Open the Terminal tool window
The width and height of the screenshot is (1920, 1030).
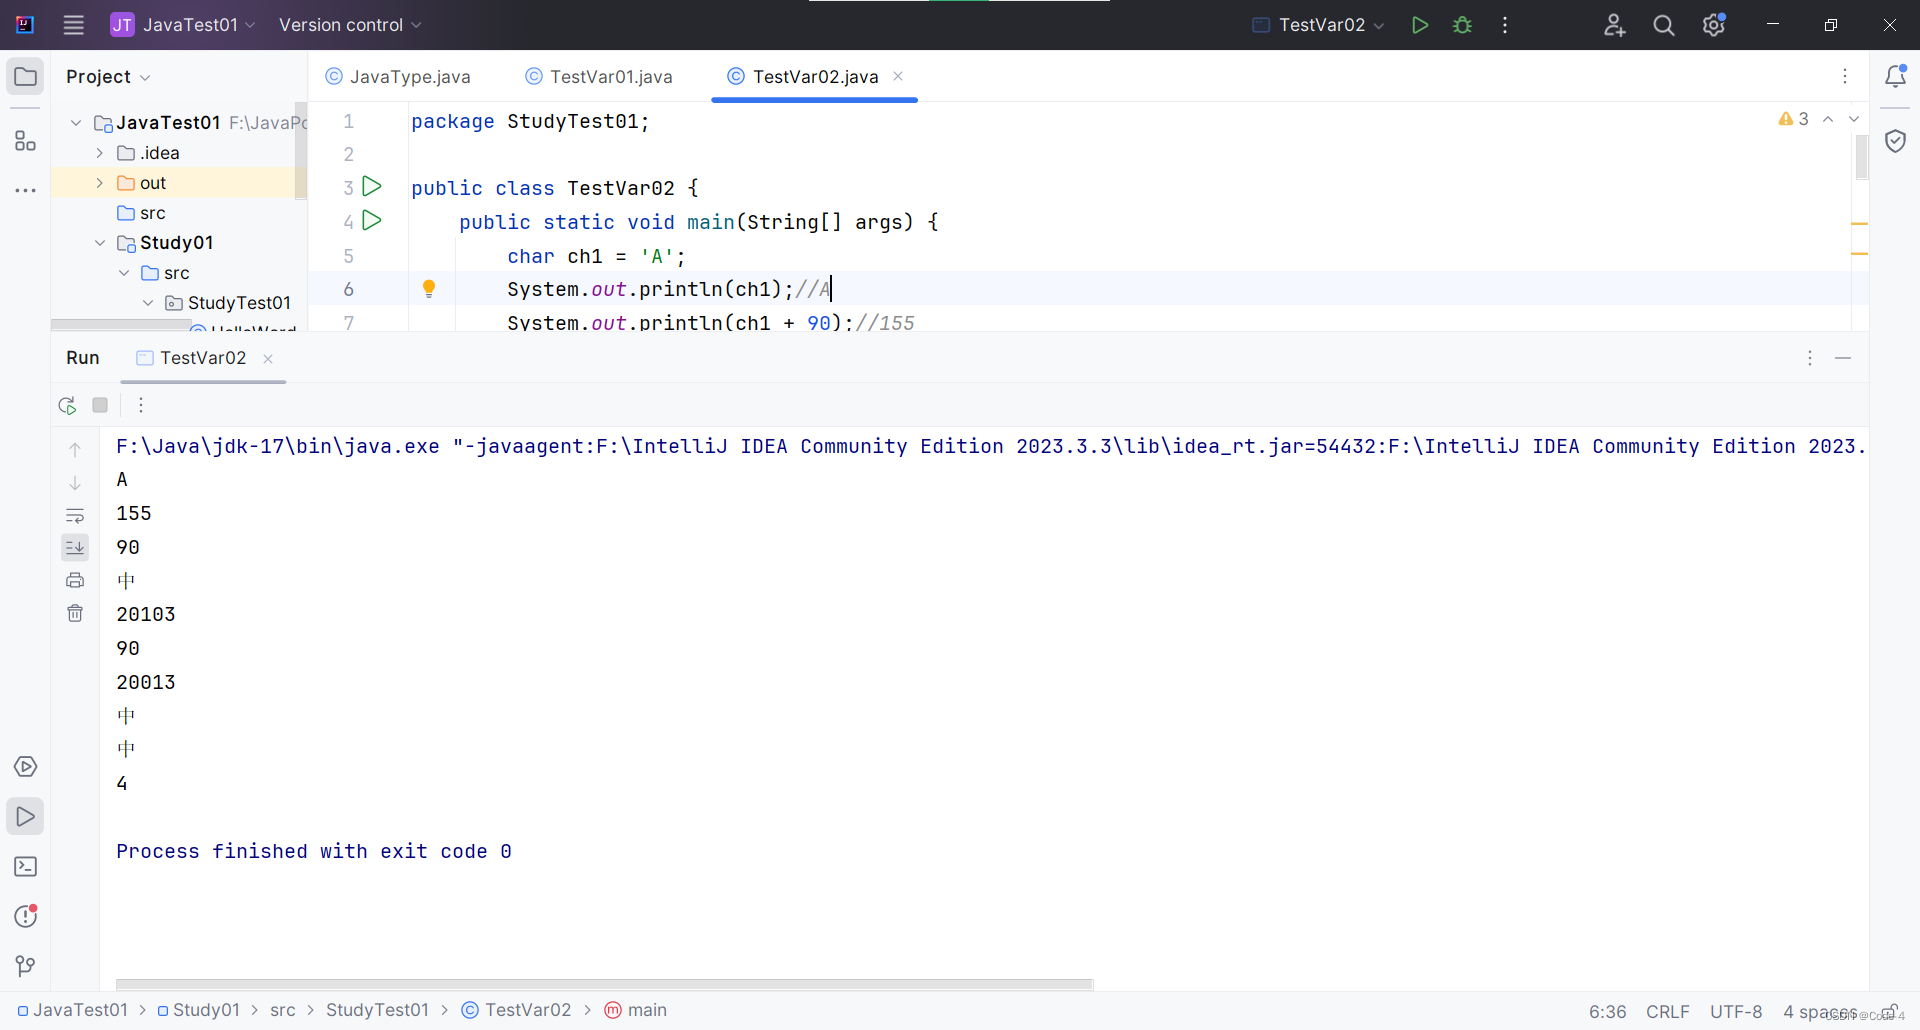pyautogui.click(x=26, y=867)
